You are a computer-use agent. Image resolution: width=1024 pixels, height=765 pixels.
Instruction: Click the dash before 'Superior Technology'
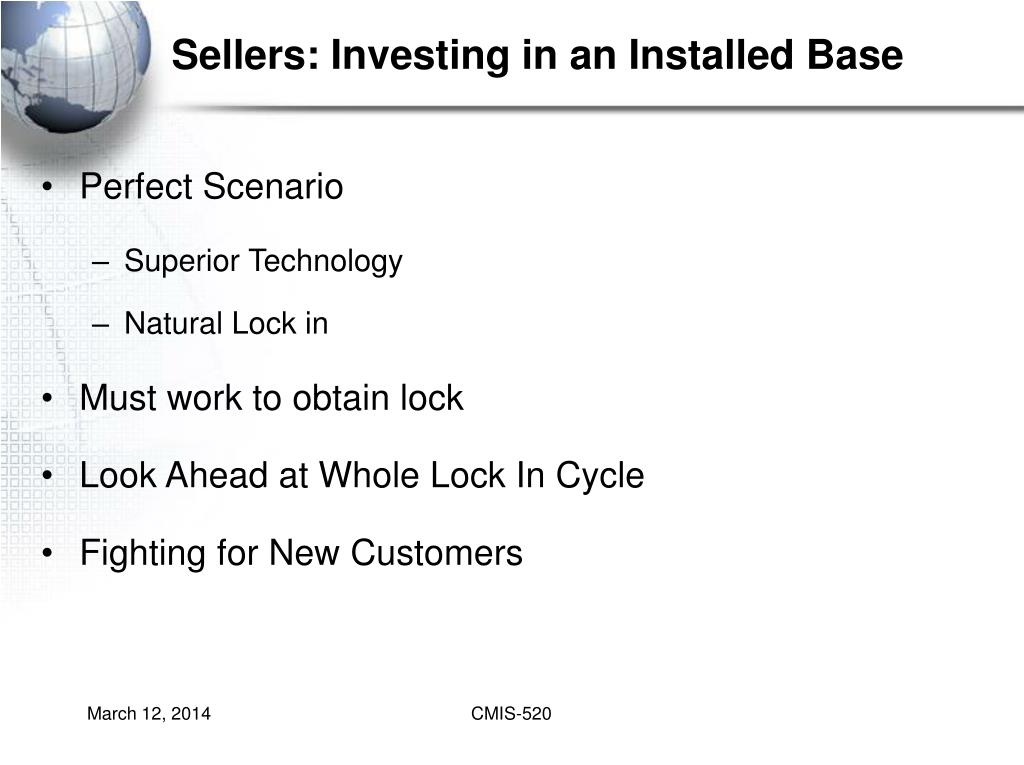101,263
